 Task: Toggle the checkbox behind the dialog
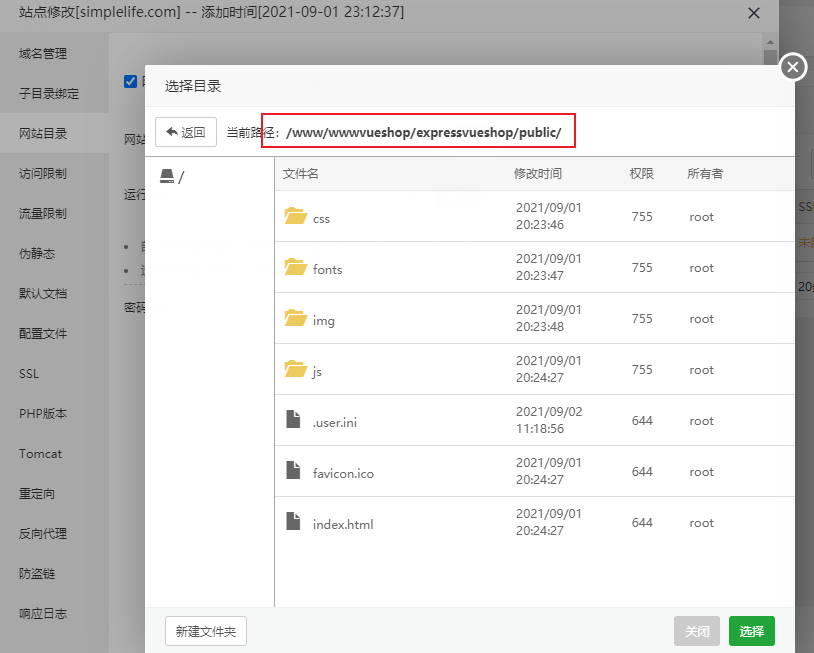[x=130, y=81]
